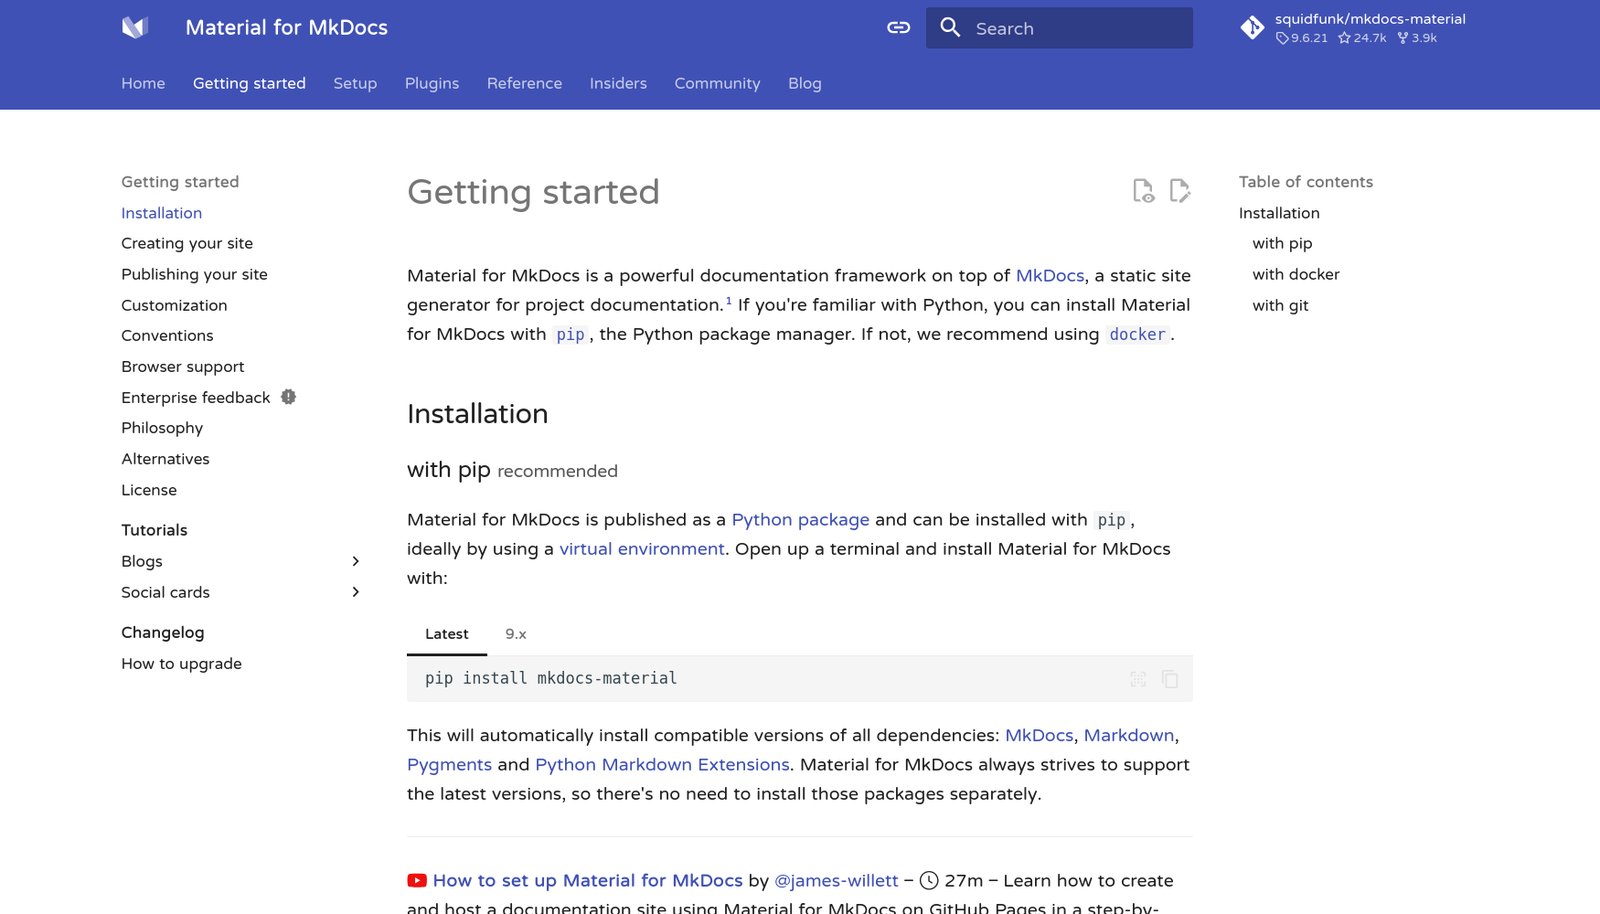Follow the Python package link

coord(800,520)
